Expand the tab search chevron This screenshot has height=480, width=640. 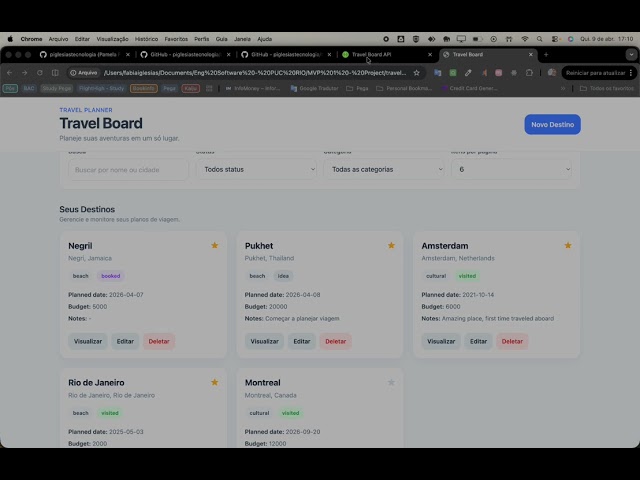631,54
